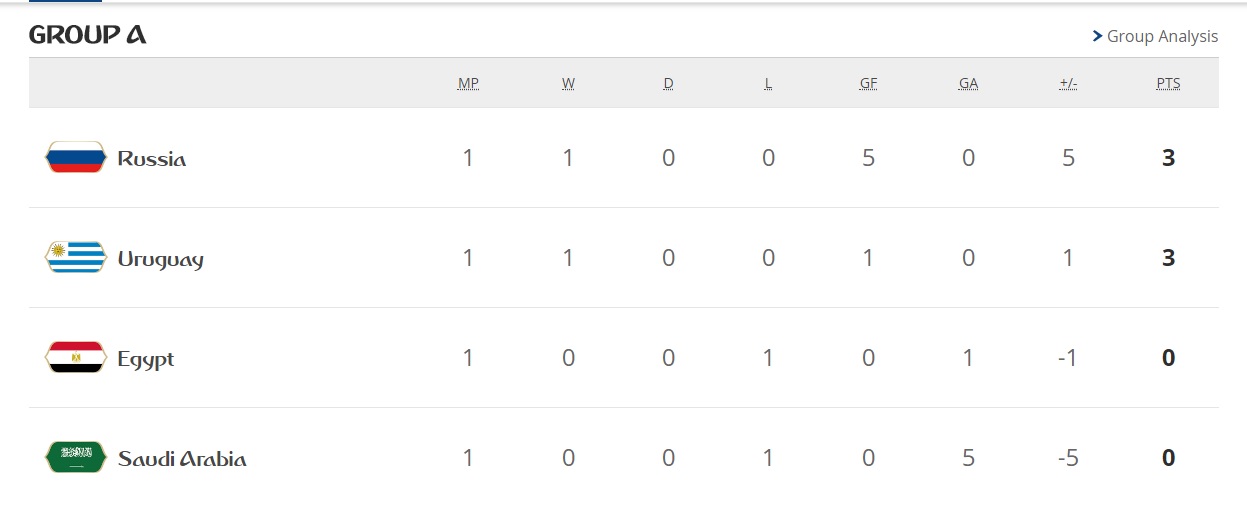Click the GA column header
This screenshot has height=507, width=1247.
click(968, 83)
